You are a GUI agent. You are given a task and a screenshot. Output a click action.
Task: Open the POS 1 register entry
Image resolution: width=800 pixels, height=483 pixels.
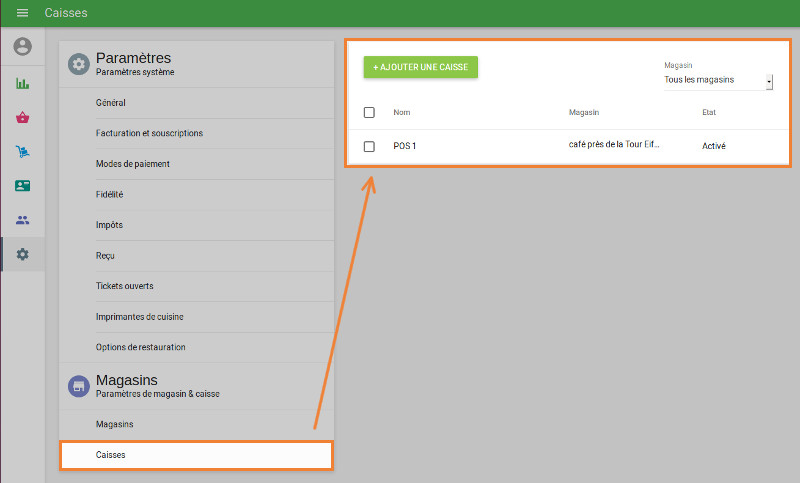tap(405, 146)
